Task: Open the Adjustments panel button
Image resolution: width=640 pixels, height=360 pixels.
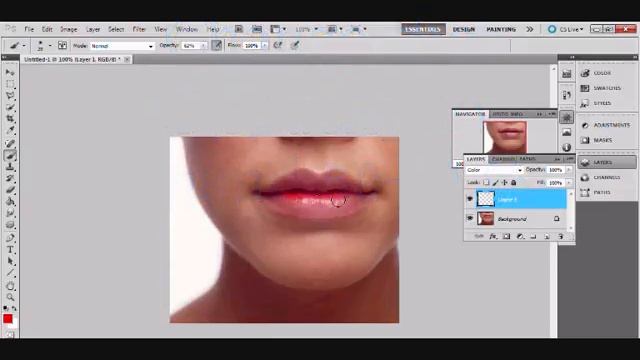Action: click(607, 125)
